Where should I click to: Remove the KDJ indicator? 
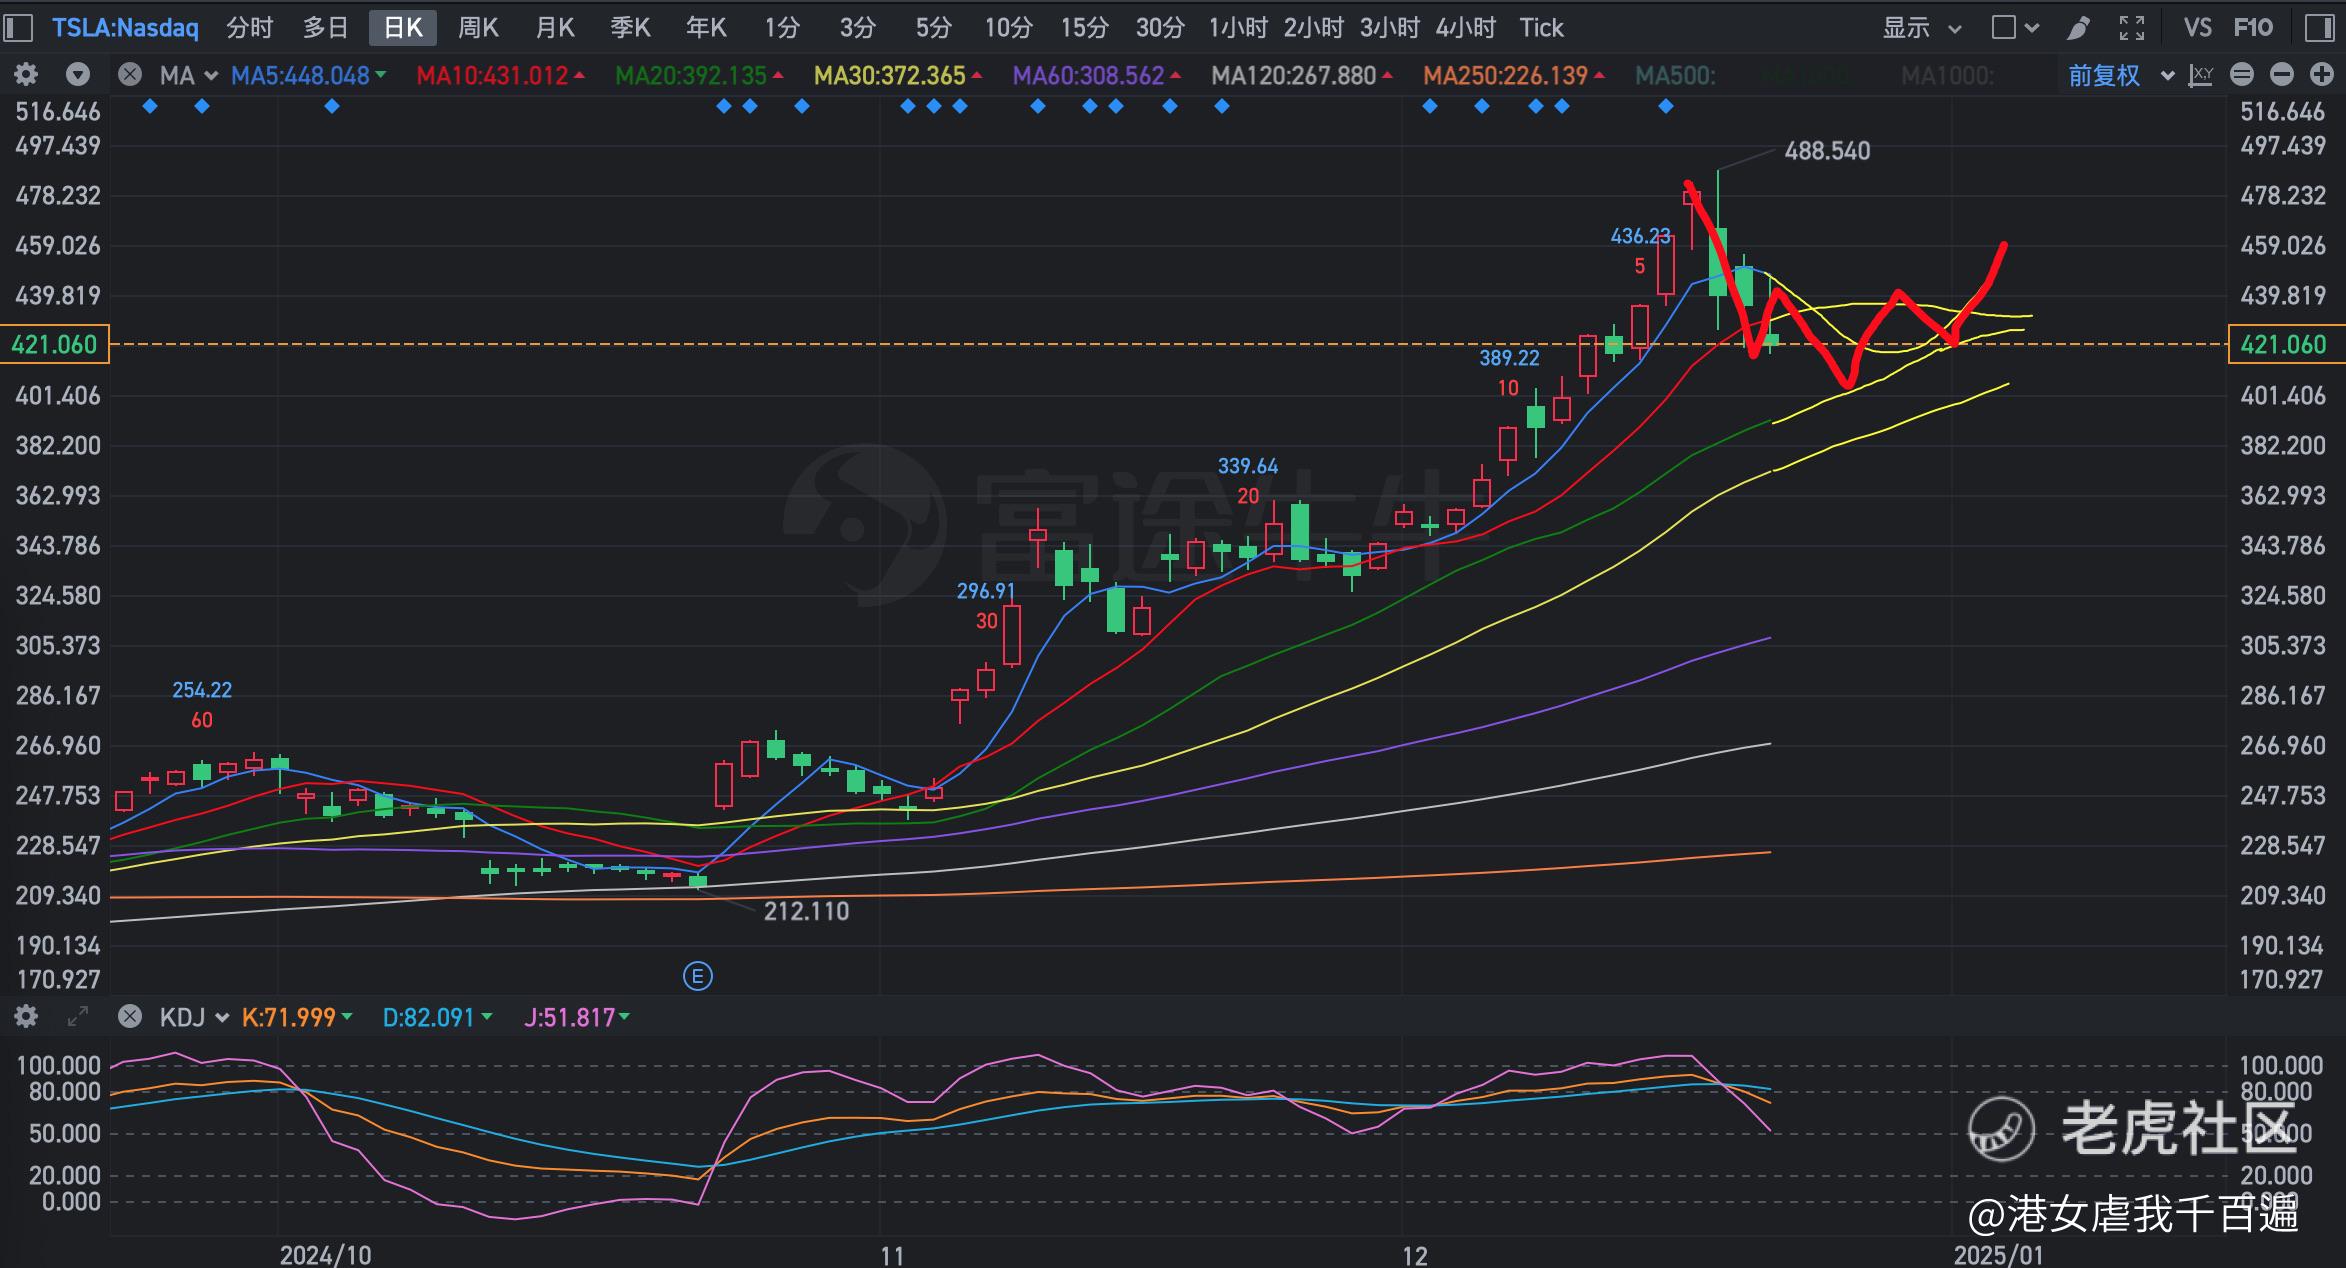pos(129,1017)
